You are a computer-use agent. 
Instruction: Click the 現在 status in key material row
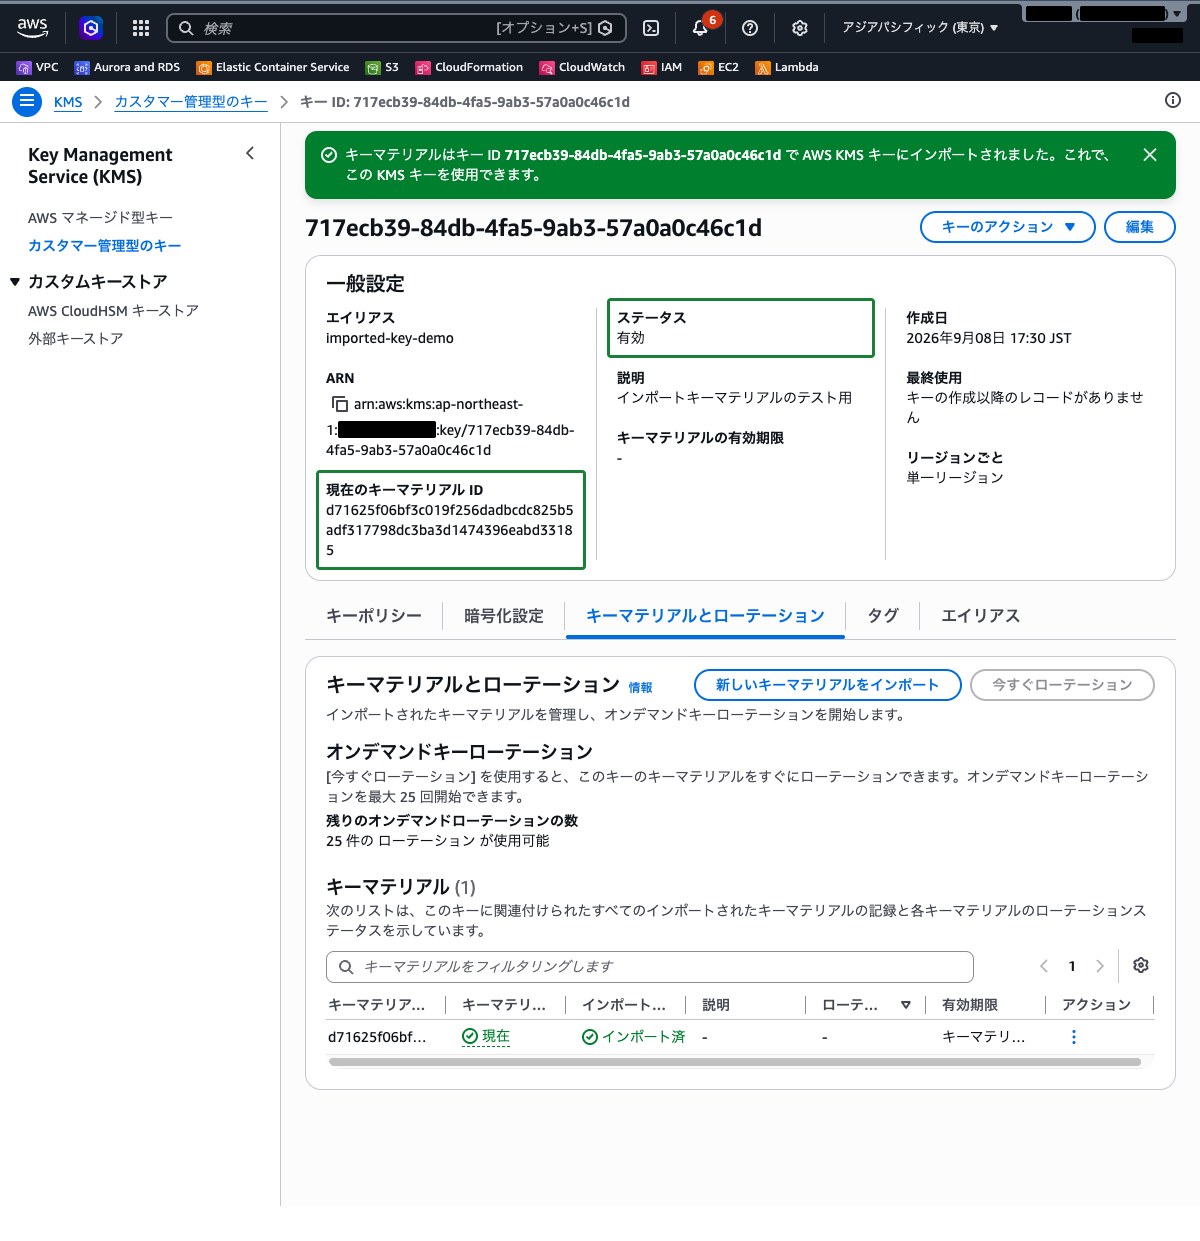pos(486,1037)
